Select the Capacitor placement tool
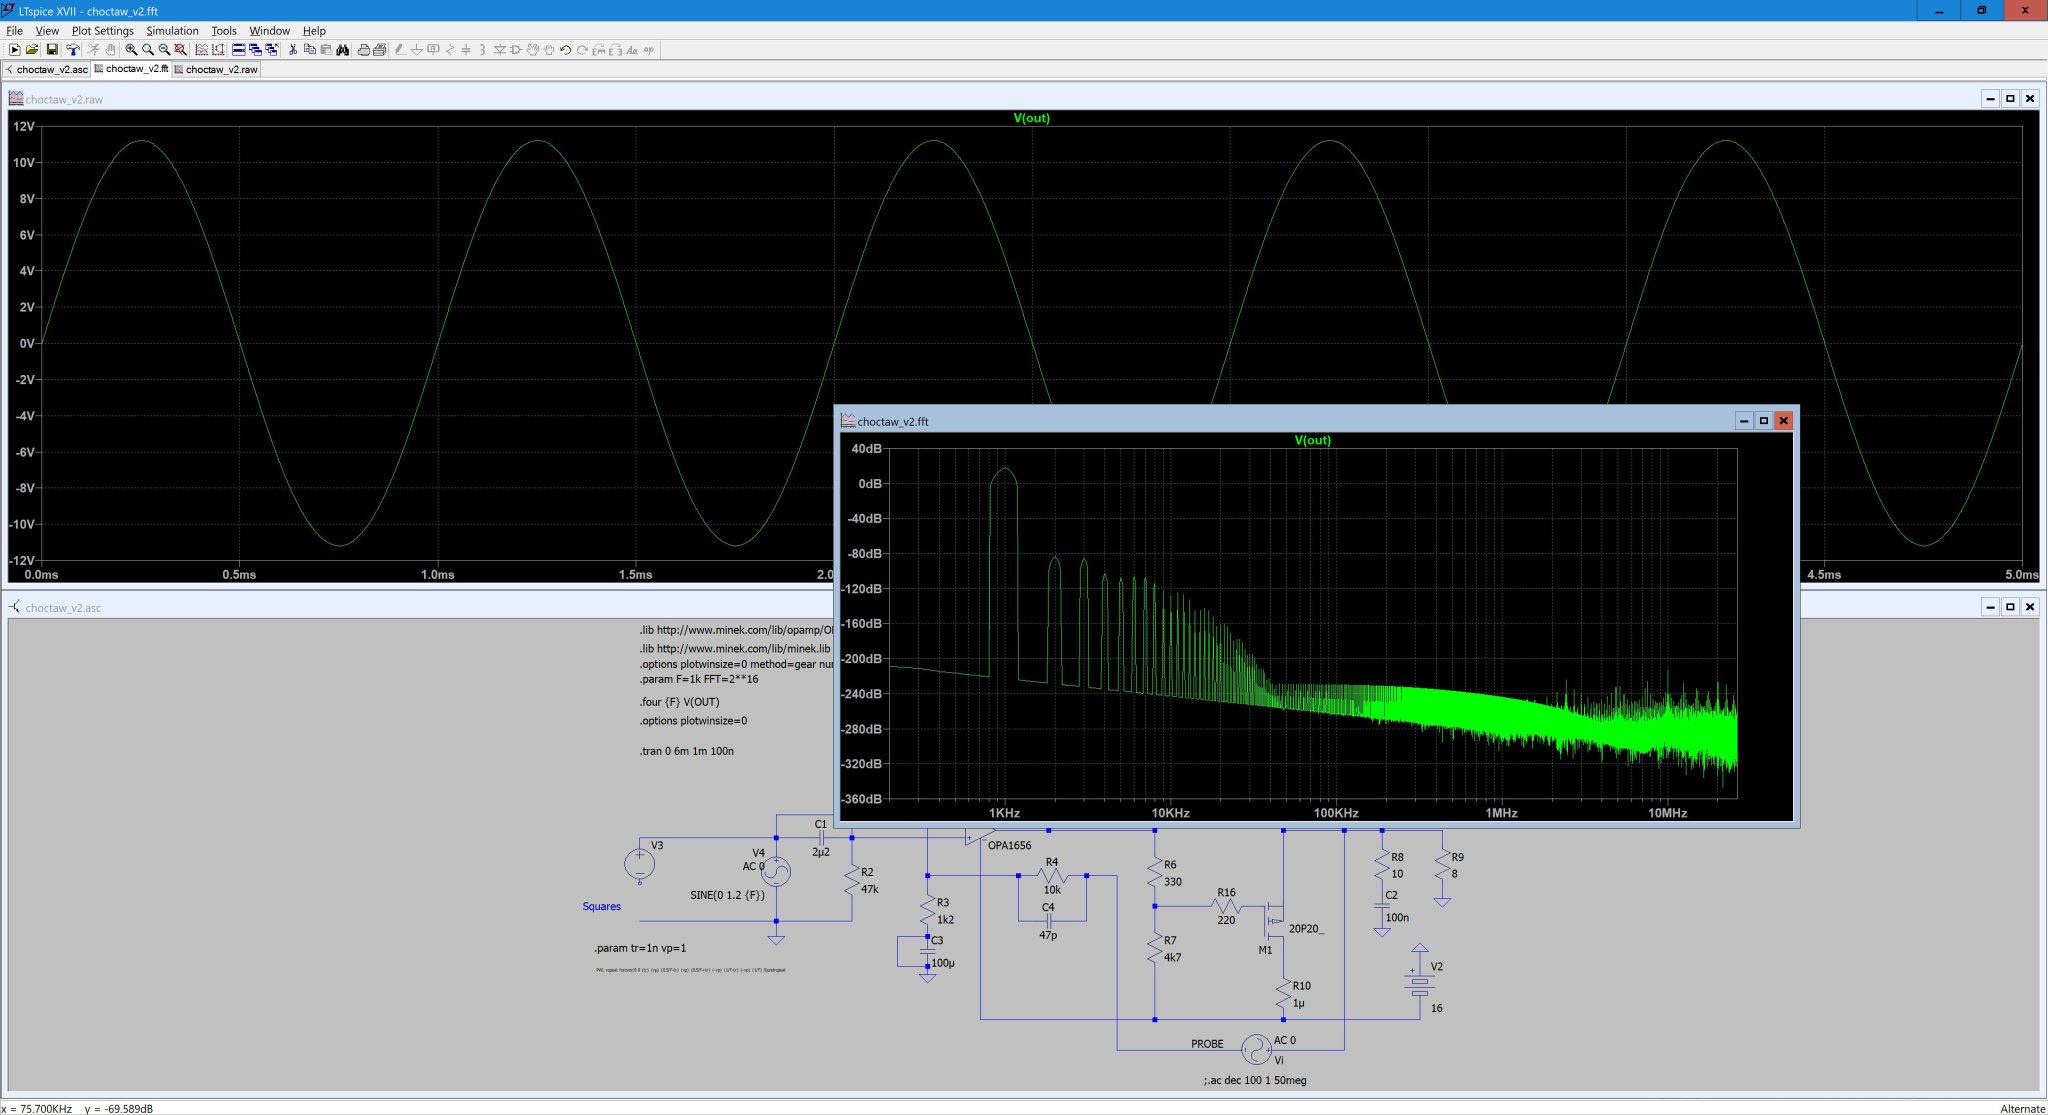Screen dimensions: 2048x1115 [466, 50]
